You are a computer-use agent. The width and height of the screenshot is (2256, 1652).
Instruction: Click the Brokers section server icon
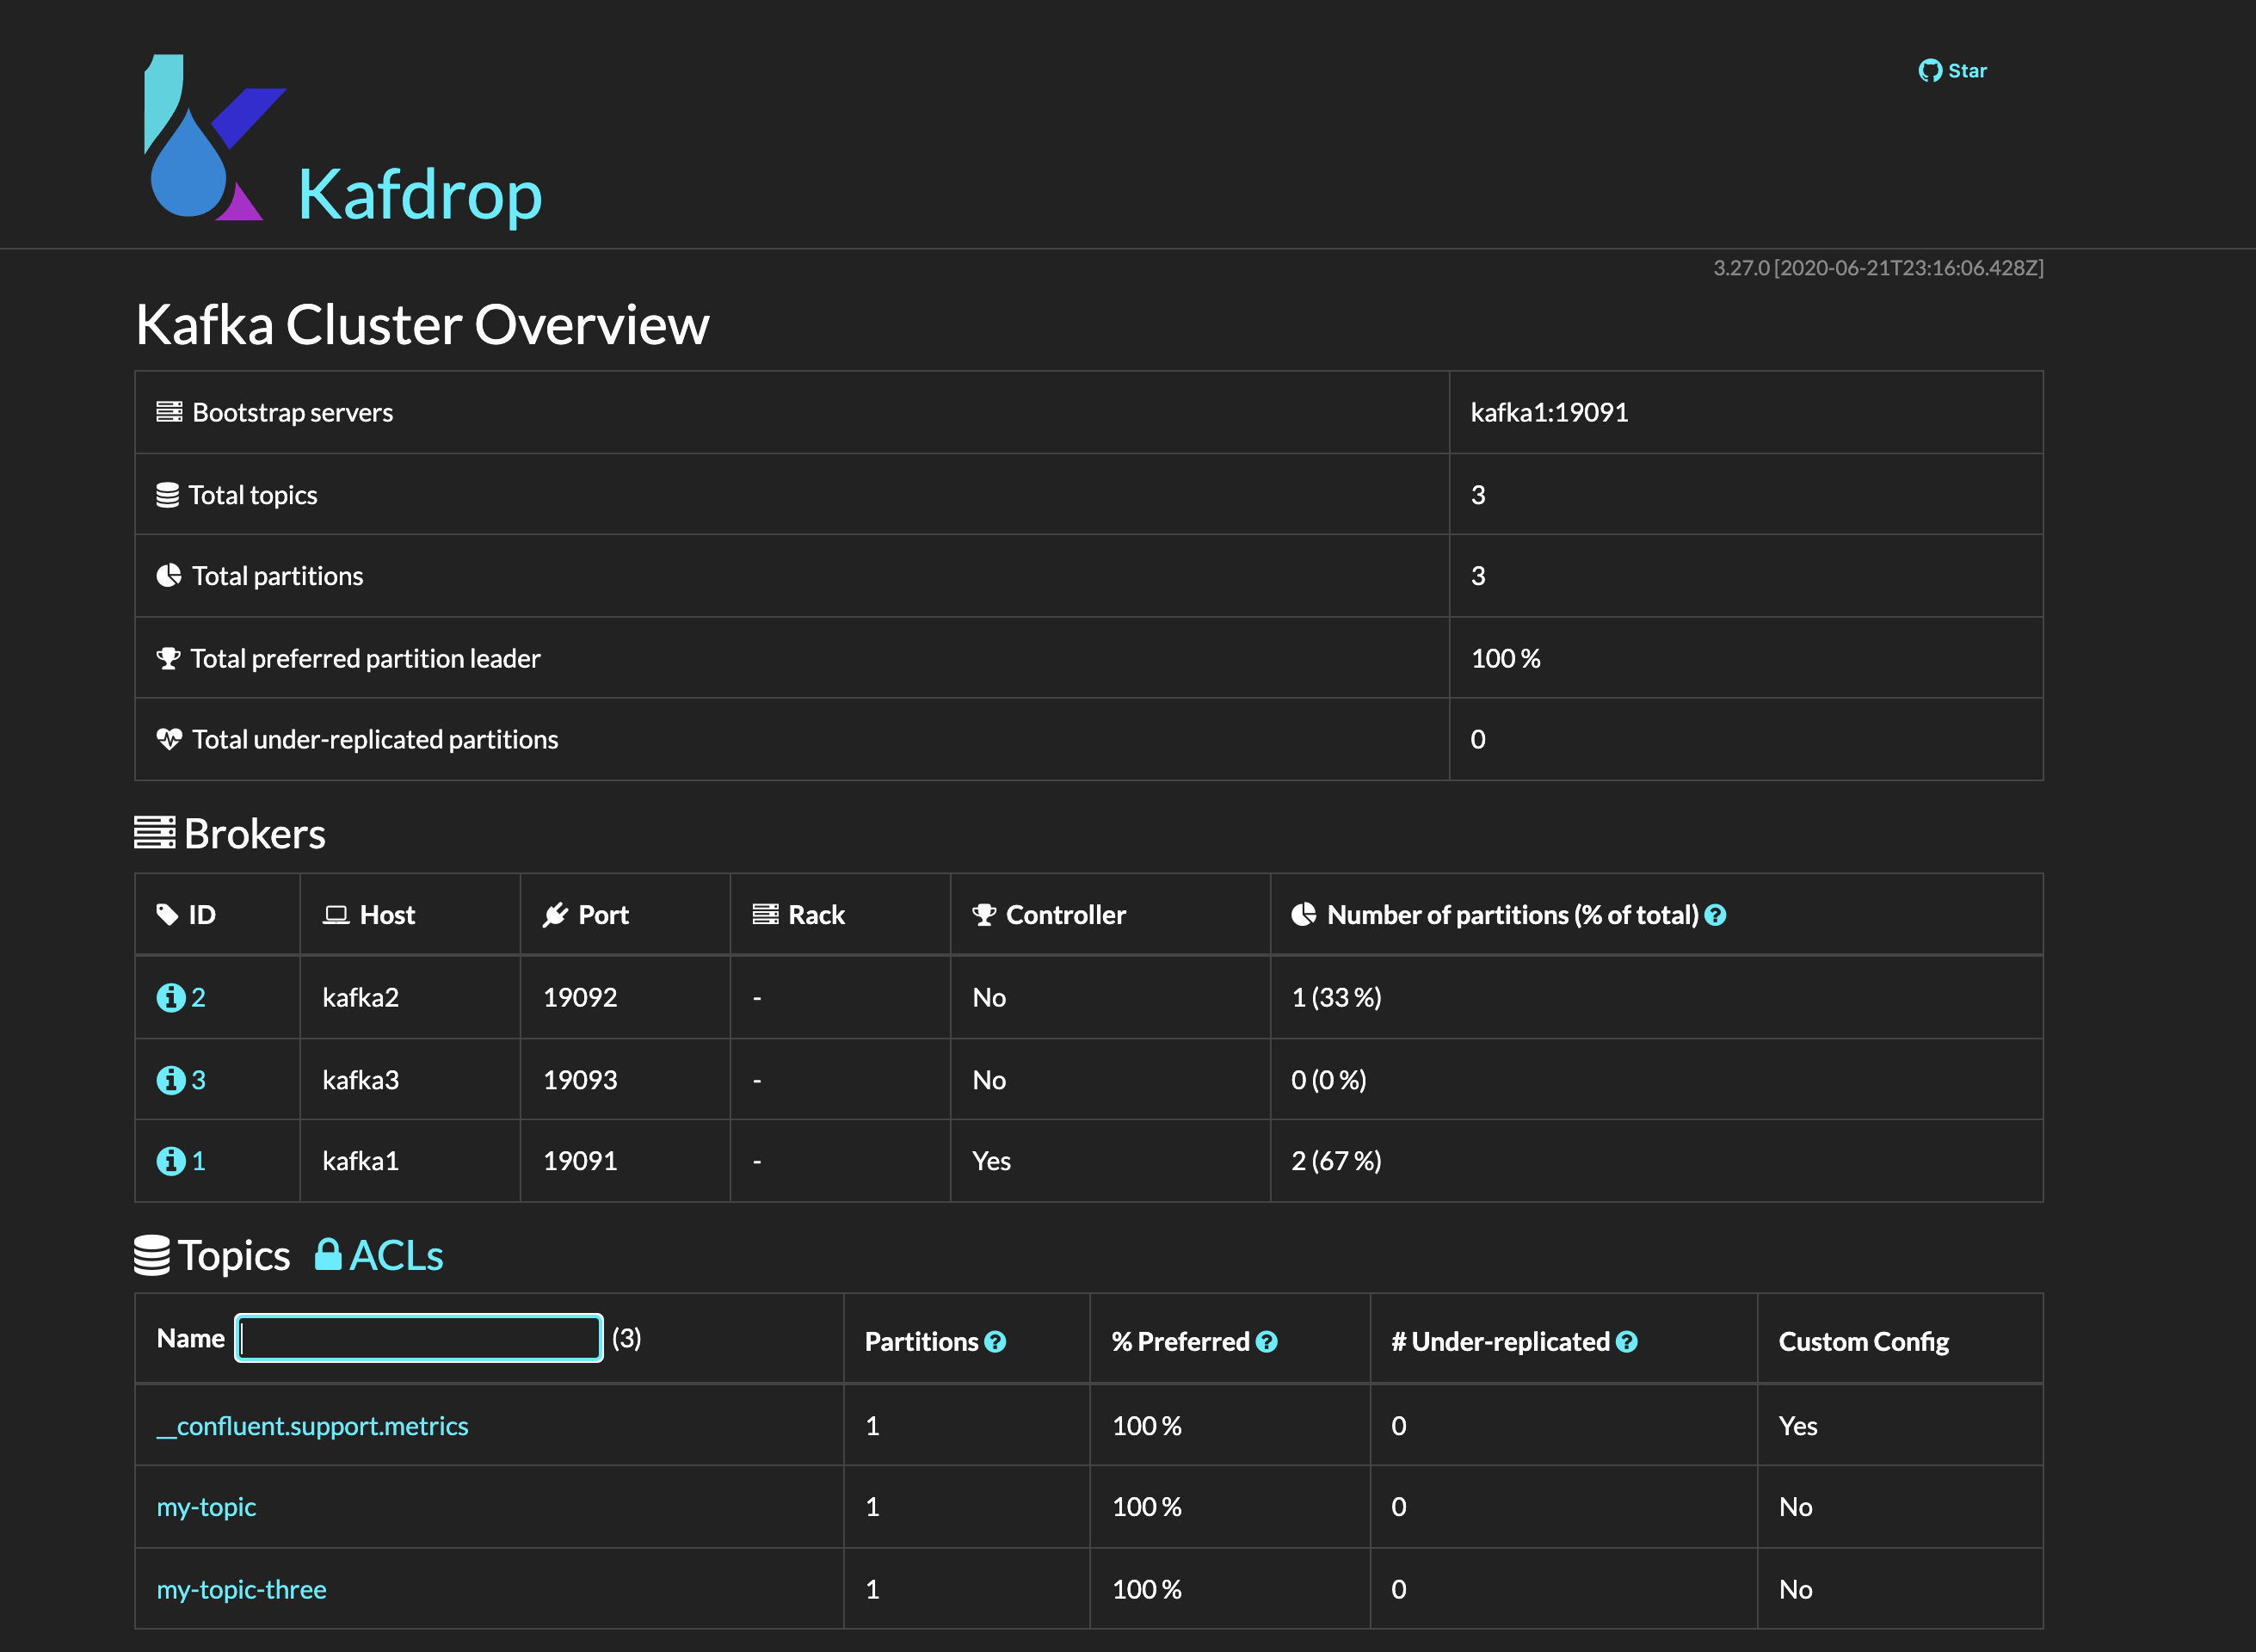click(x=153, y=833)
